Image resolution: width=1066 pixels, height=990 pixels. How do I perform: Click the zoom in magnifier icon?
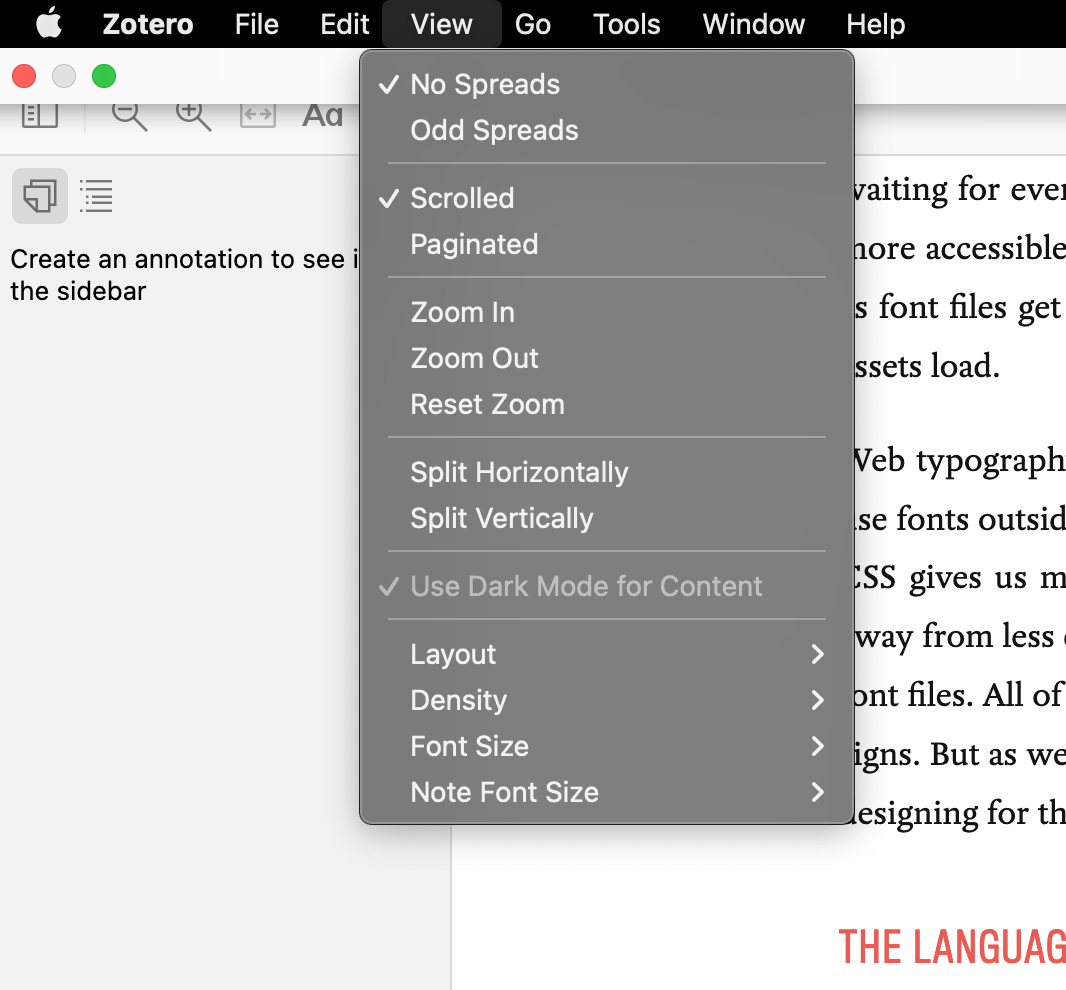pyautogui.click(x=193, y=115)
